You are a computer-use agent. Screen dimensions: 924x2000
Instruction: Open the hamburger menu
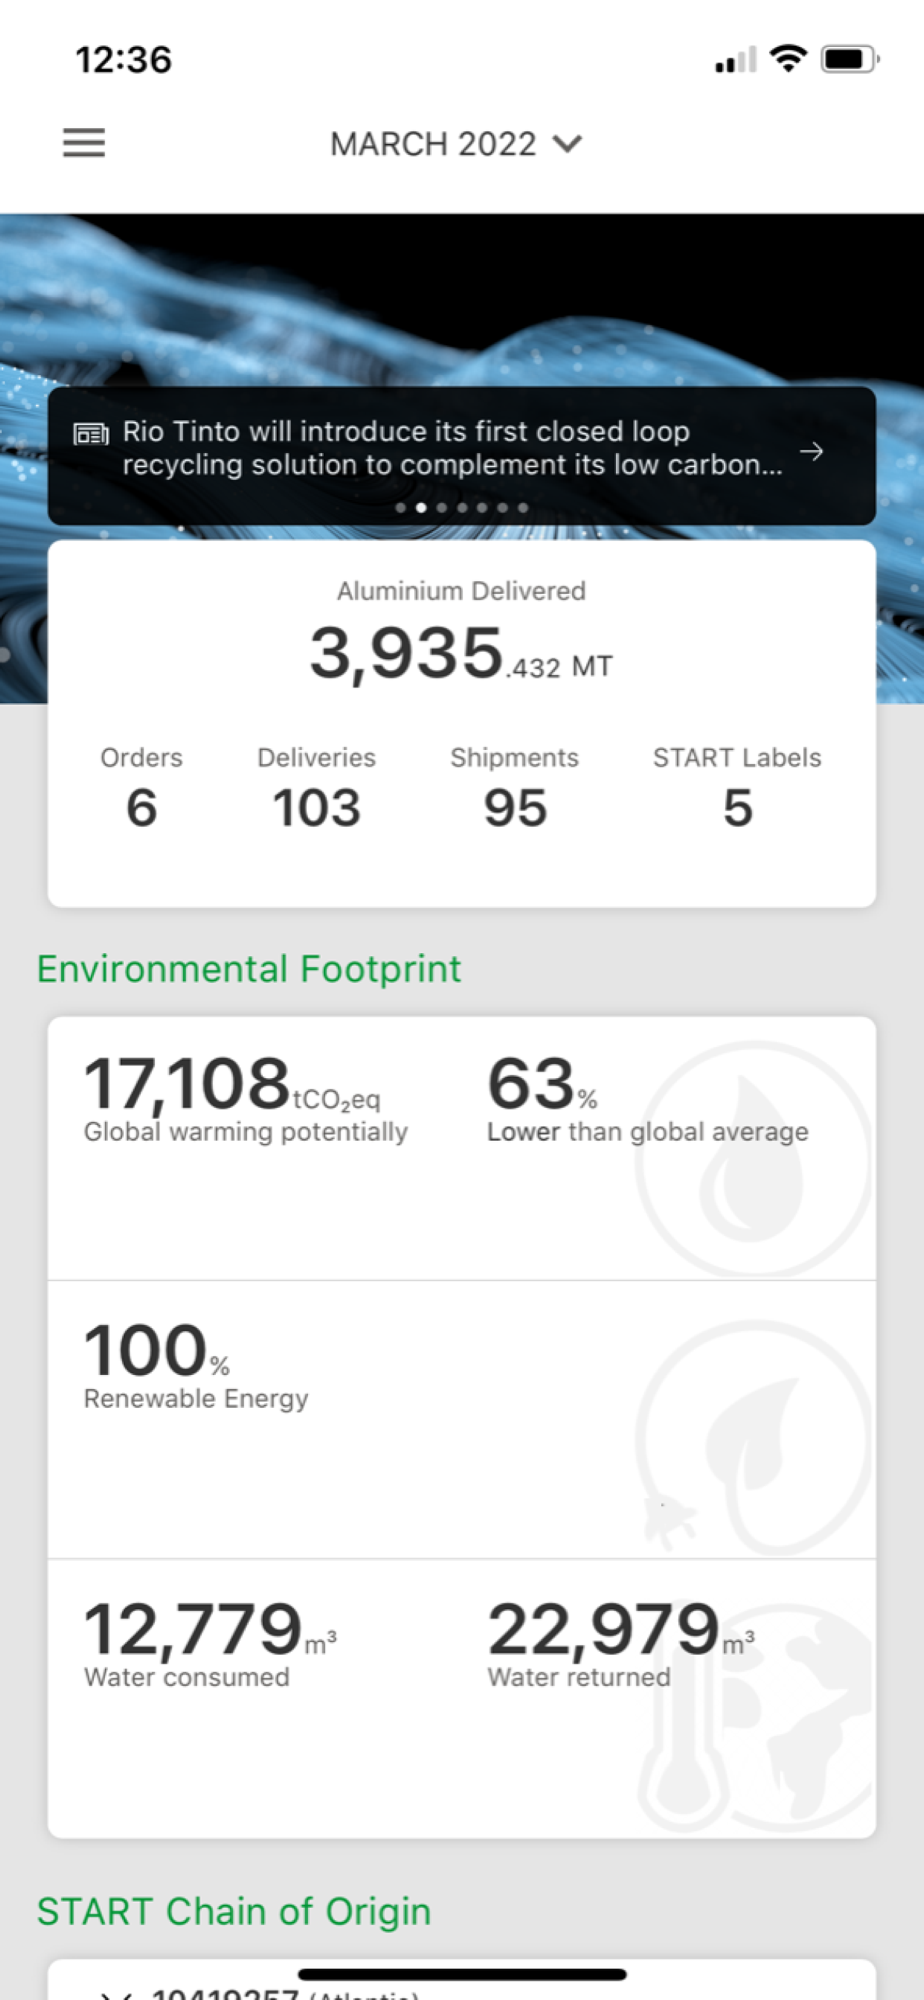coord(84,143)
